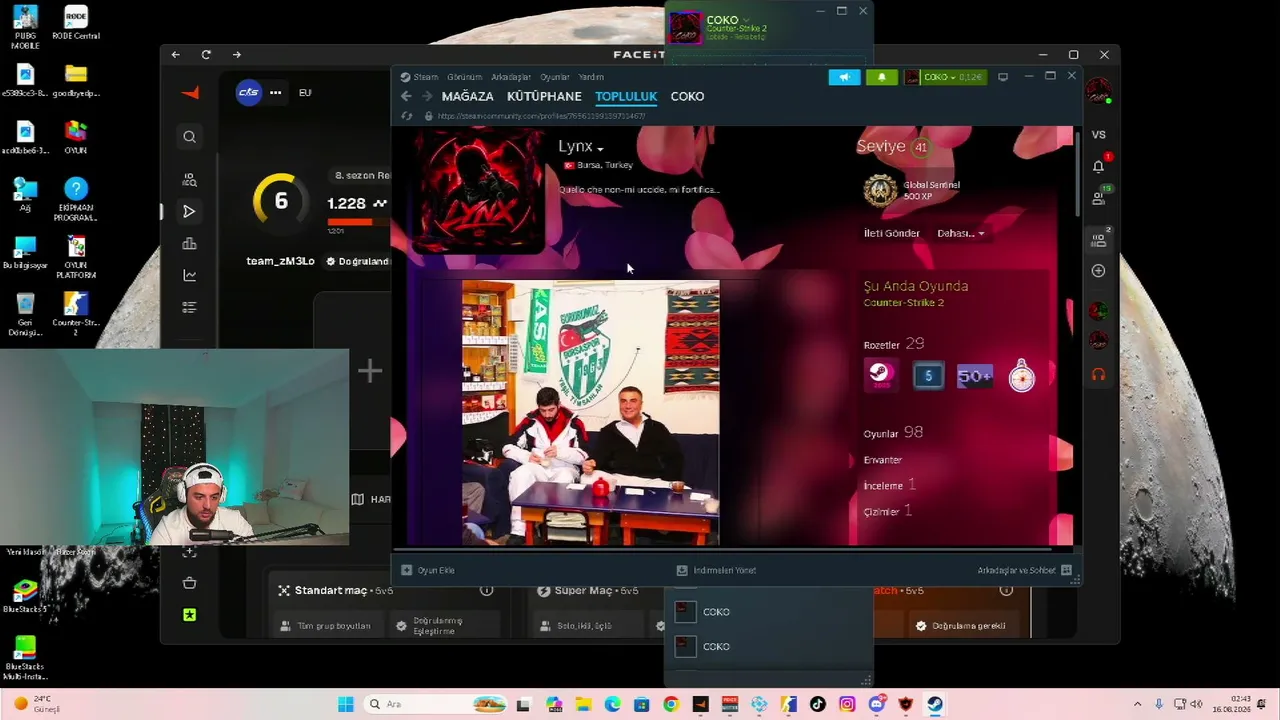Viewport: 1280px width, 720px height.
Task: Click the Seviye 41 level badge
Action: [921, 147]
